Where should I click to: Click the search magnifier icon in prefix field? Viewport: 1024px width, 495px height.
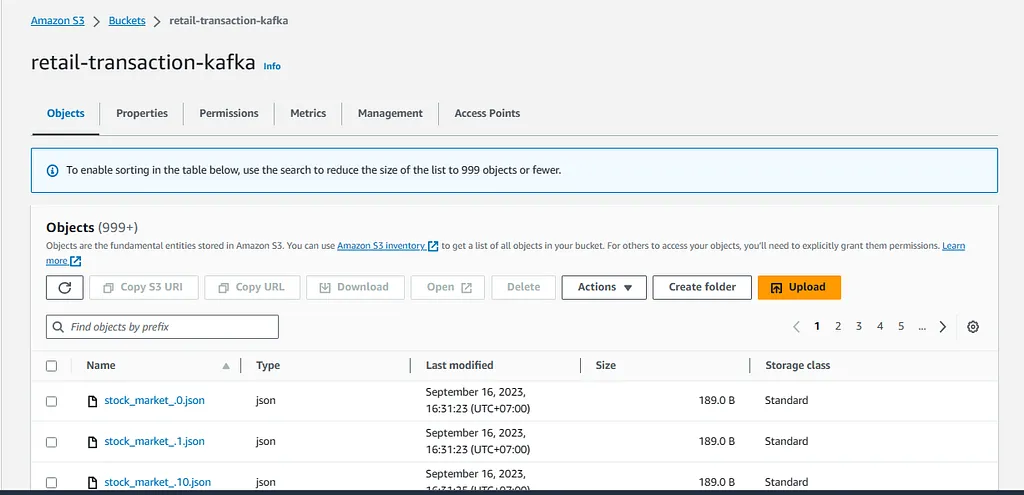click(58, 327)
